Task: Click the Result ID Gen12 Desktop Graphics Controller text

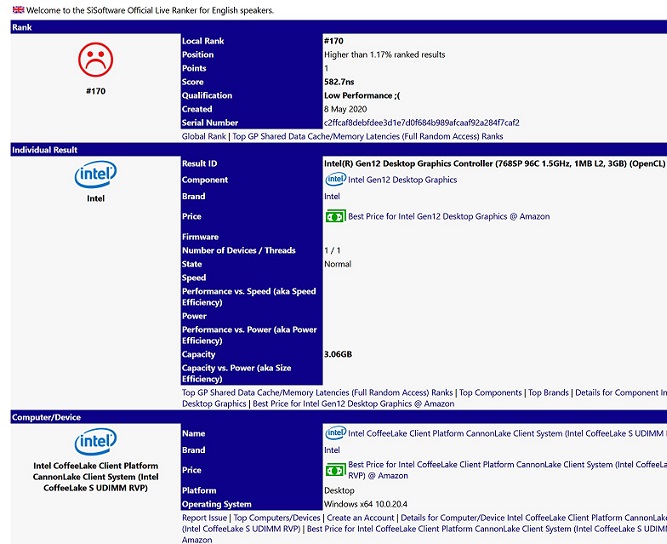Action: pos(494,164)
